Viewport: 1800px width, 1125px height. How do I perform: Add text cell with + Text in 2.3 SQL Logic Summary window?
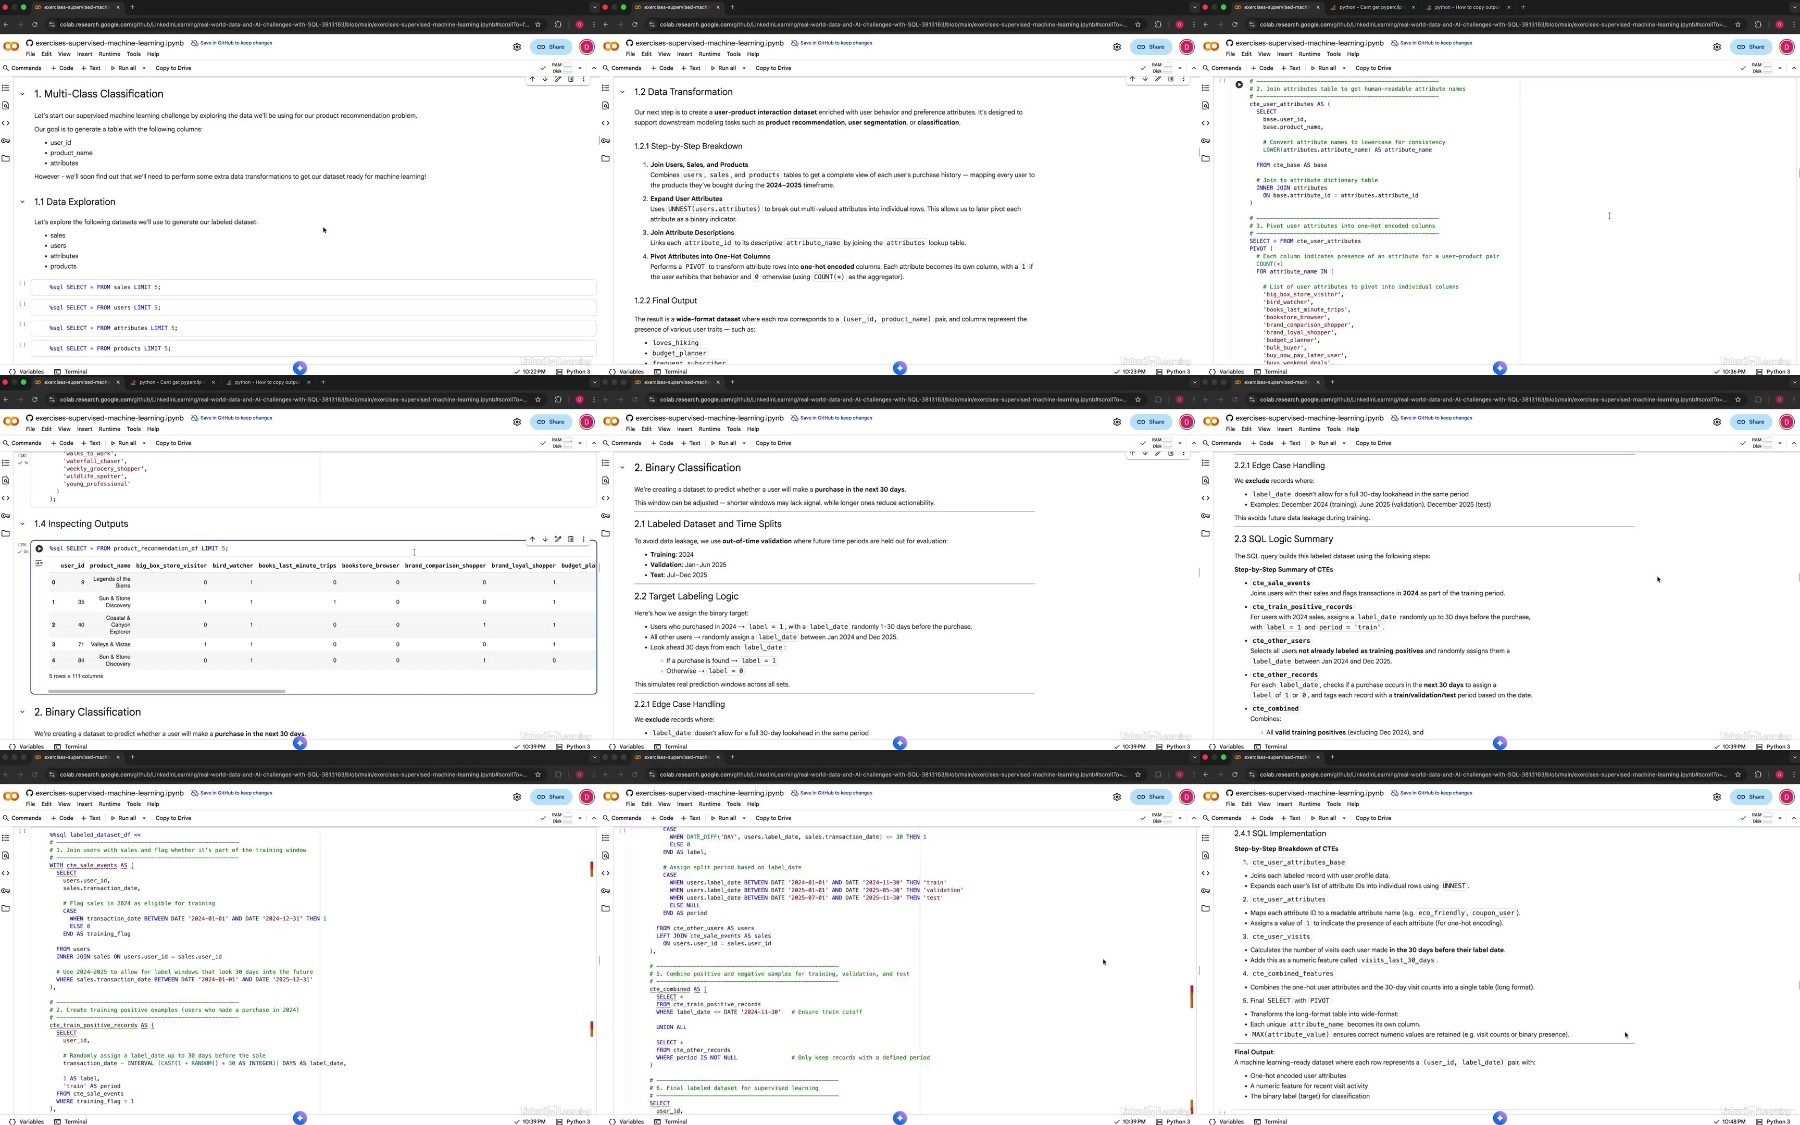[1291, 443]
